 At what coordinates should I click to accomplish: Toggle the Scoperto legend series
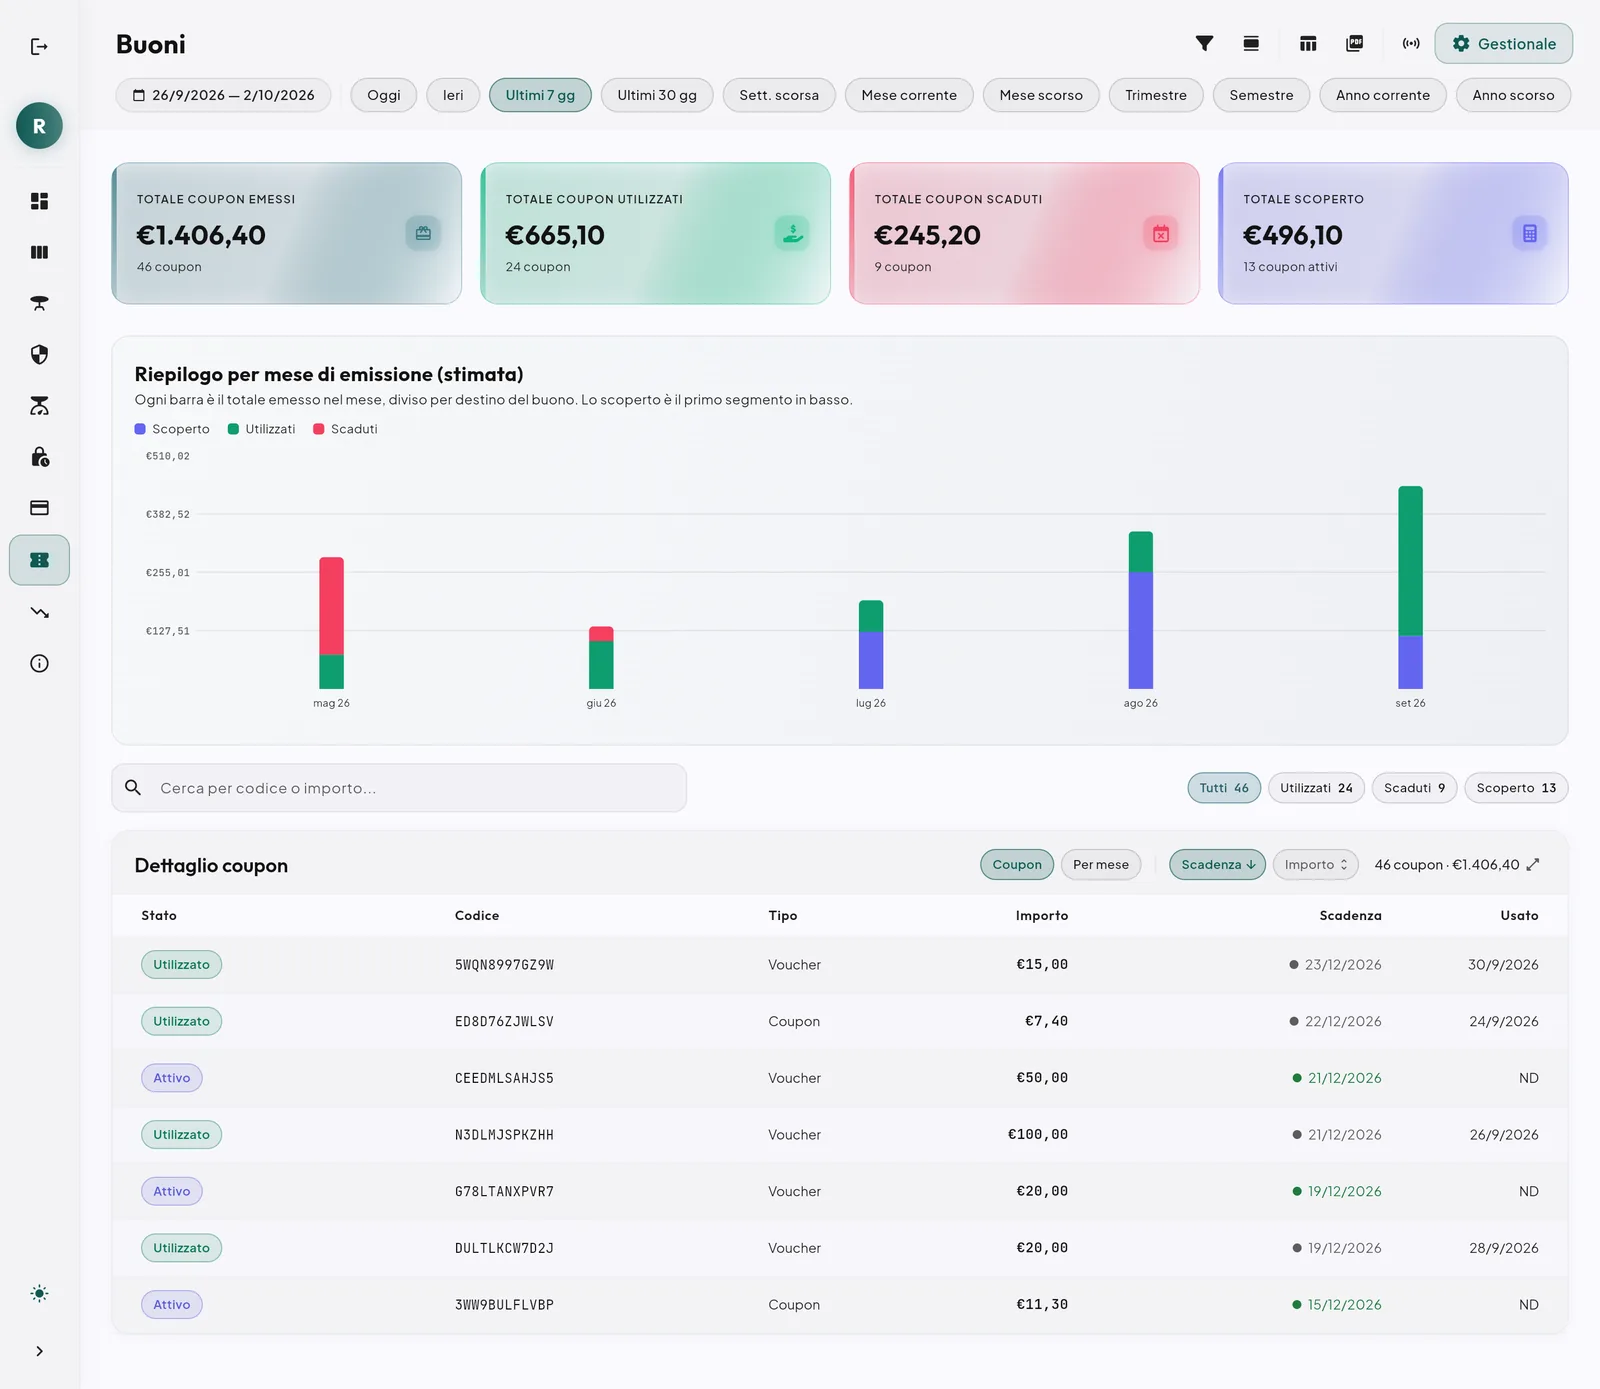click(x=172, y=429)
